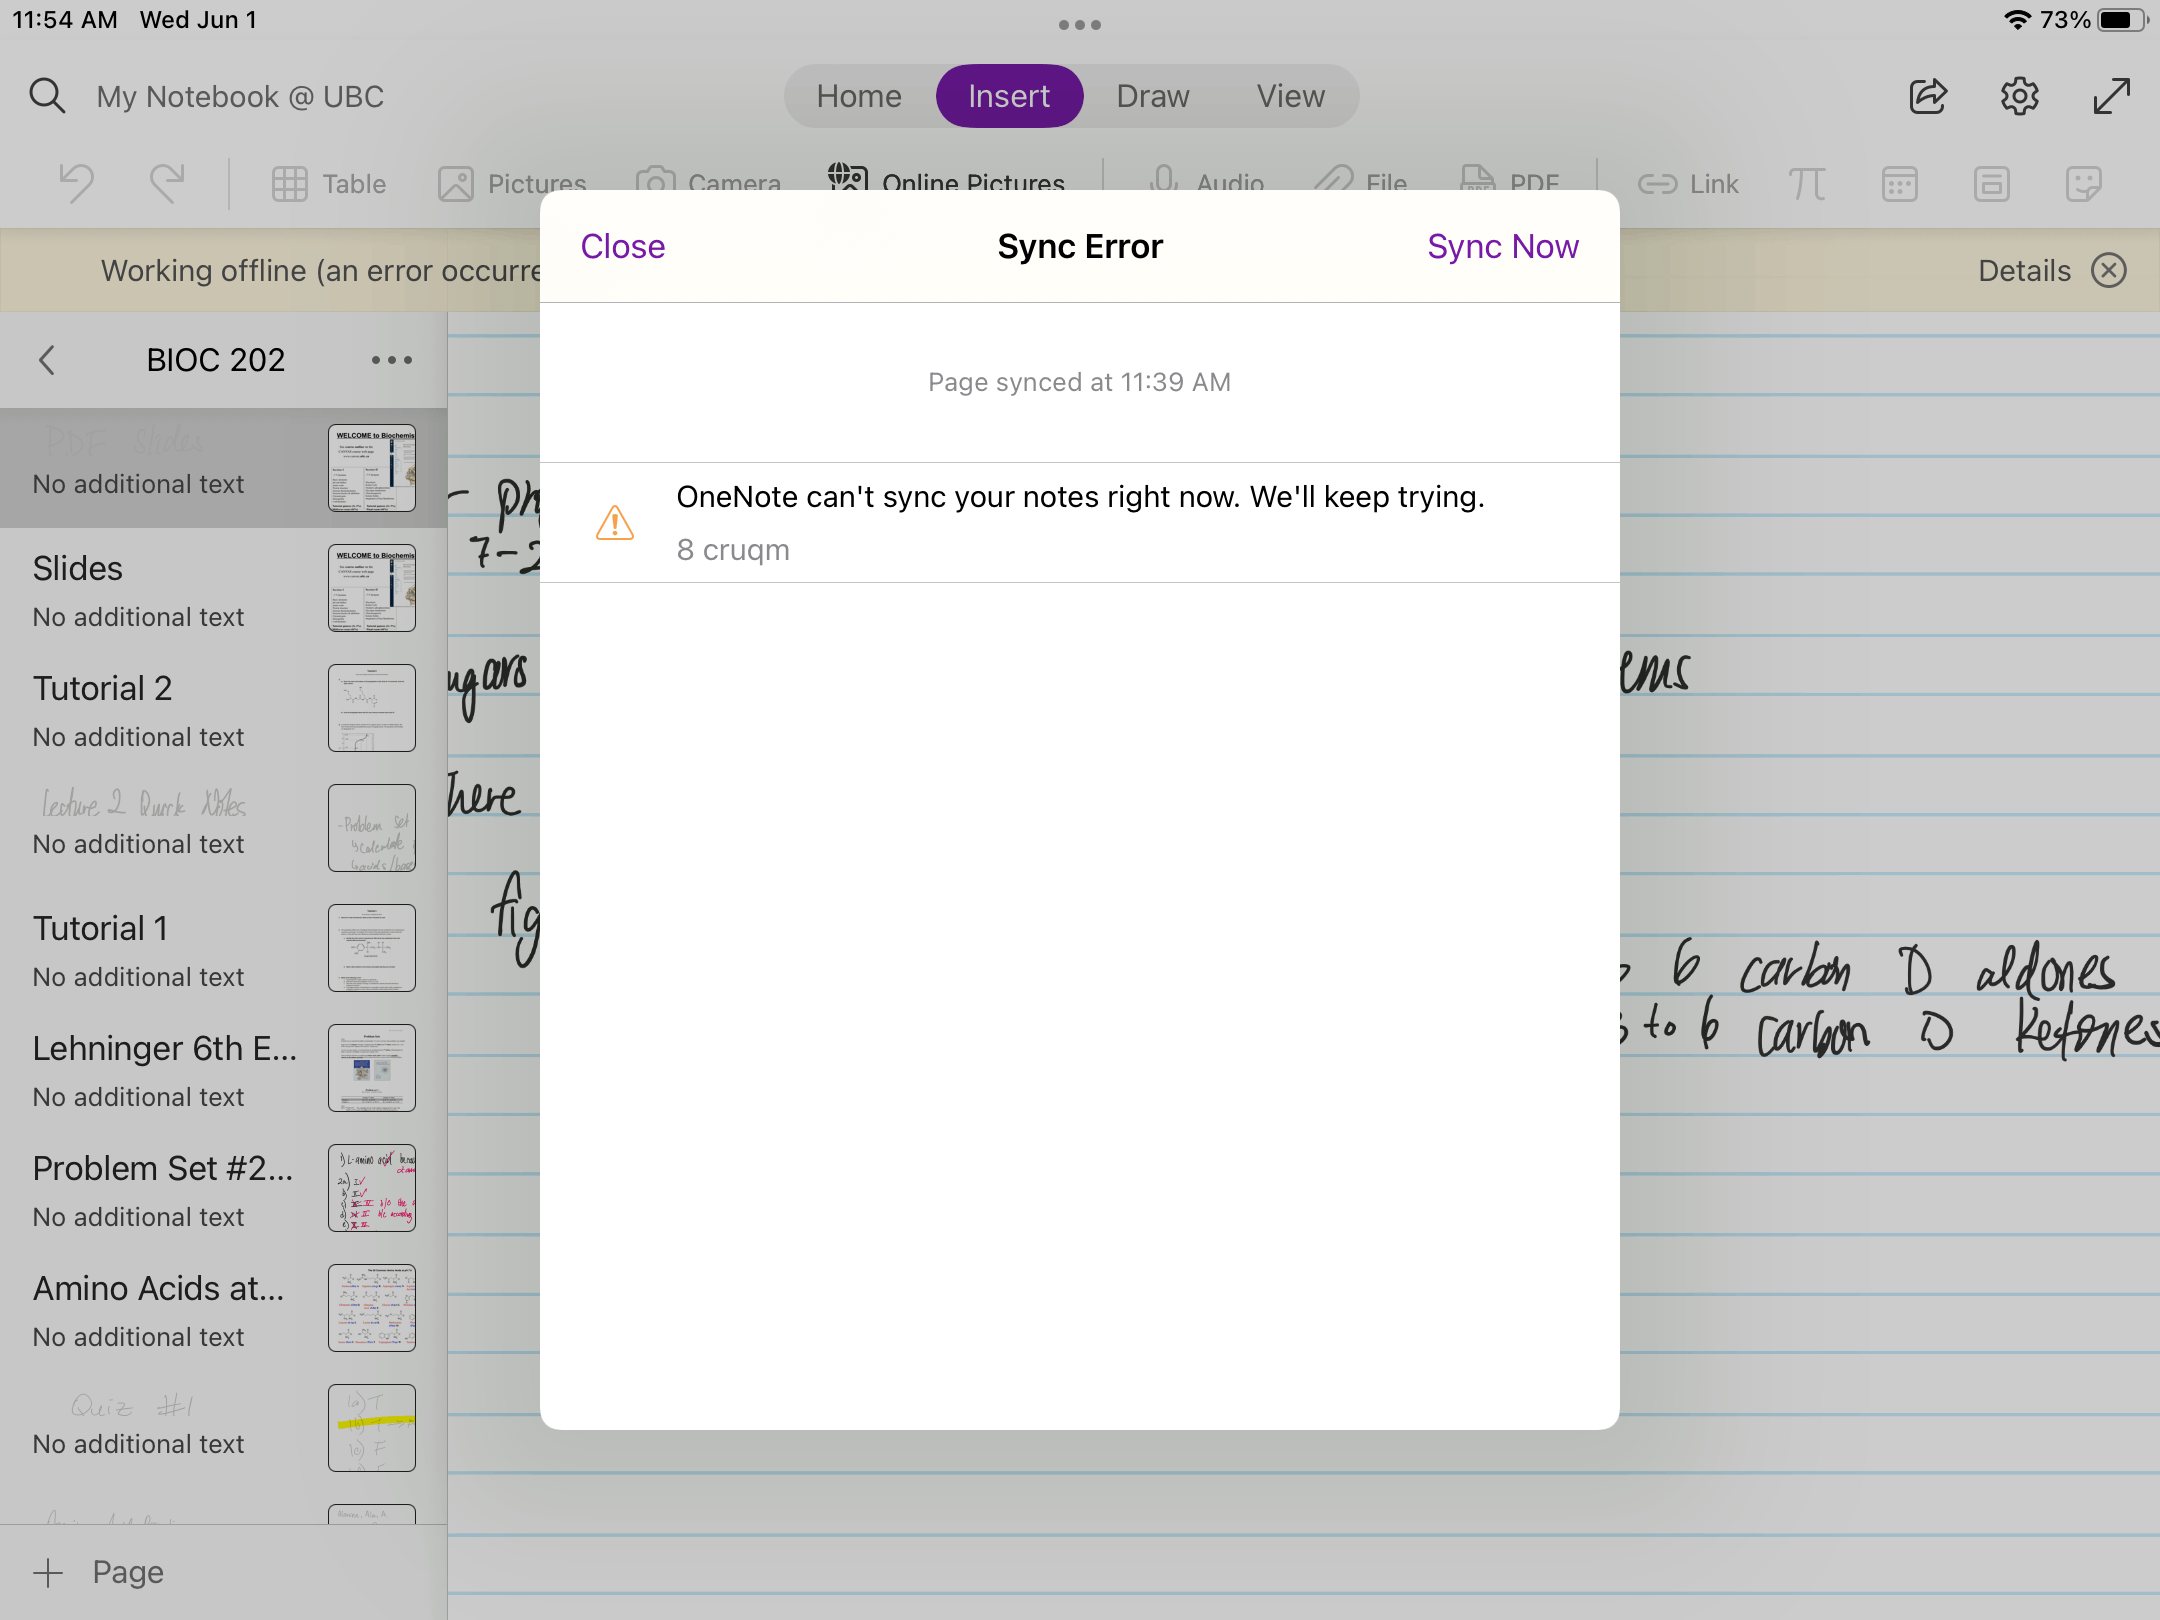Close the Sync Error dialog
2160x1620 pixels.
[622, 246]
